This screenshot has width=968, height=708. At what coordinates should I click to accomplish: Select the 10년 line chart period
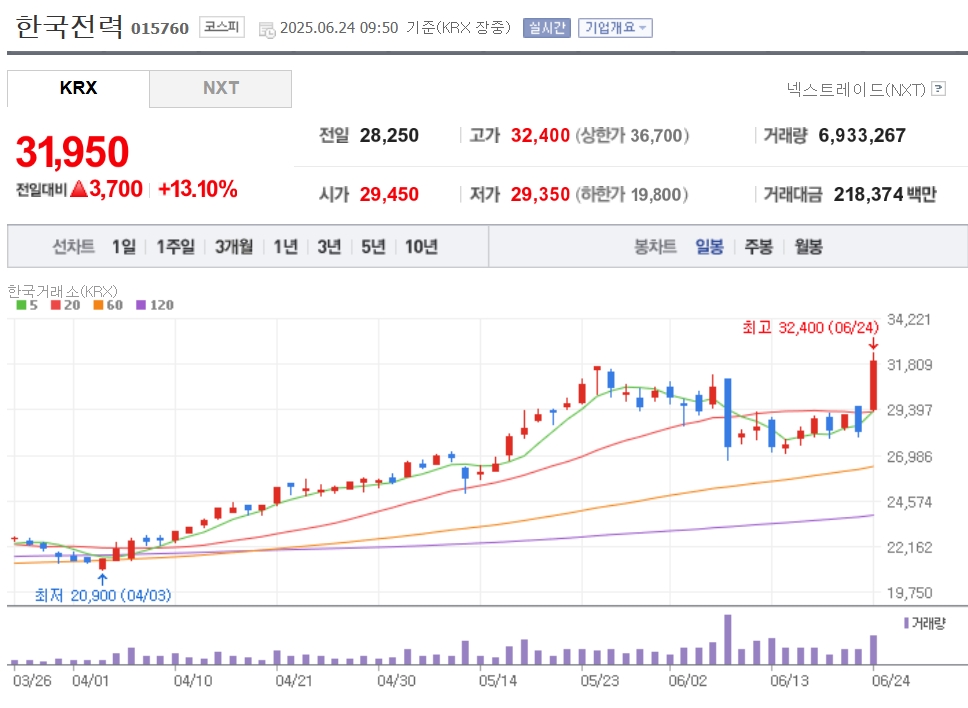(x=421, y=247)
